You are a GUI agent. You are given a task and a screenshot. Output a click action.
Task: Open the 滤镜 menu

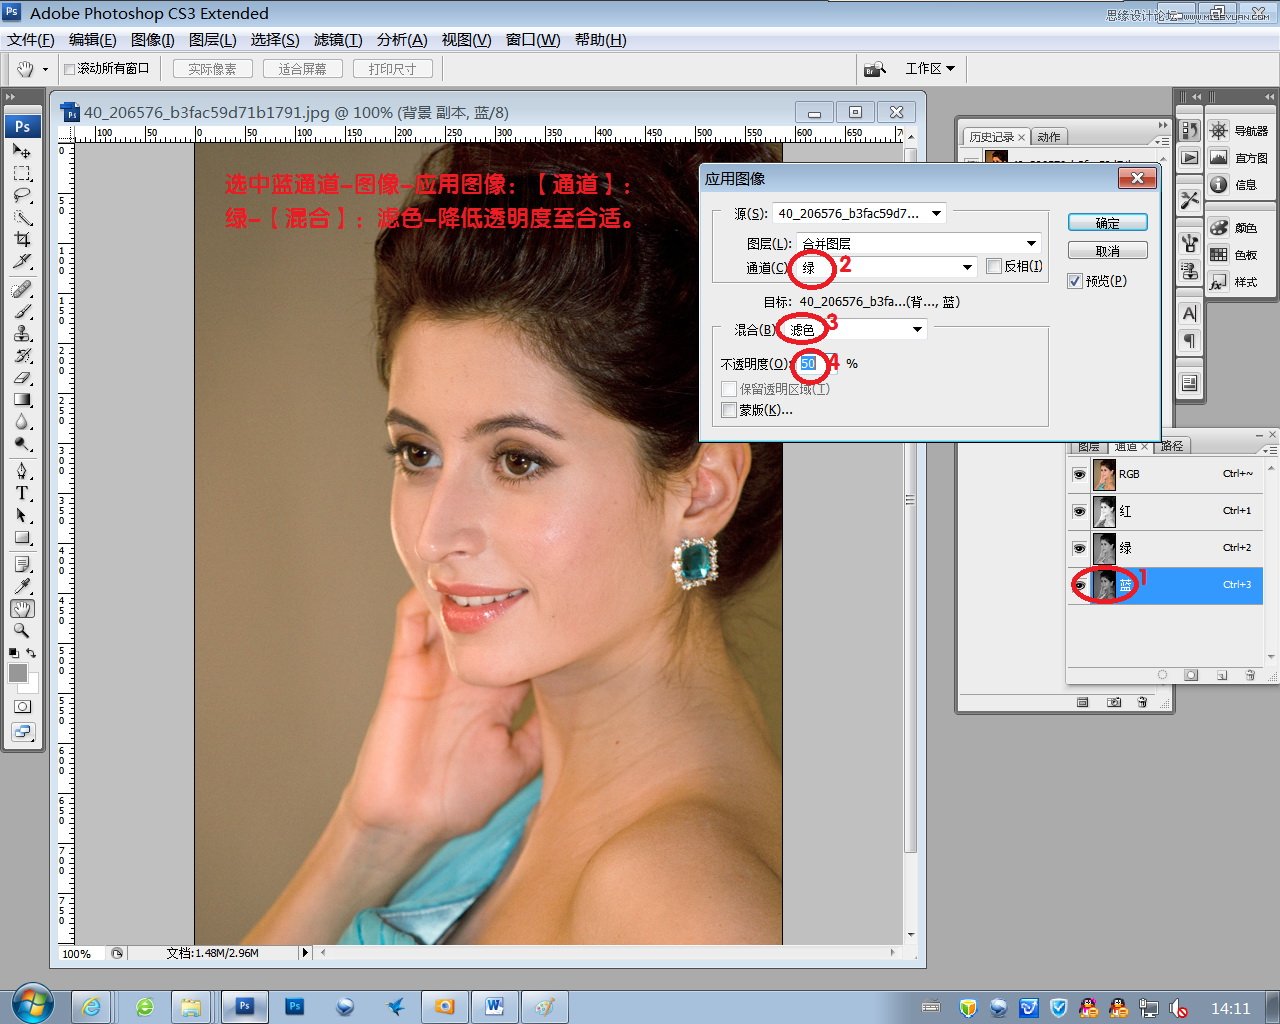[336, 40]
